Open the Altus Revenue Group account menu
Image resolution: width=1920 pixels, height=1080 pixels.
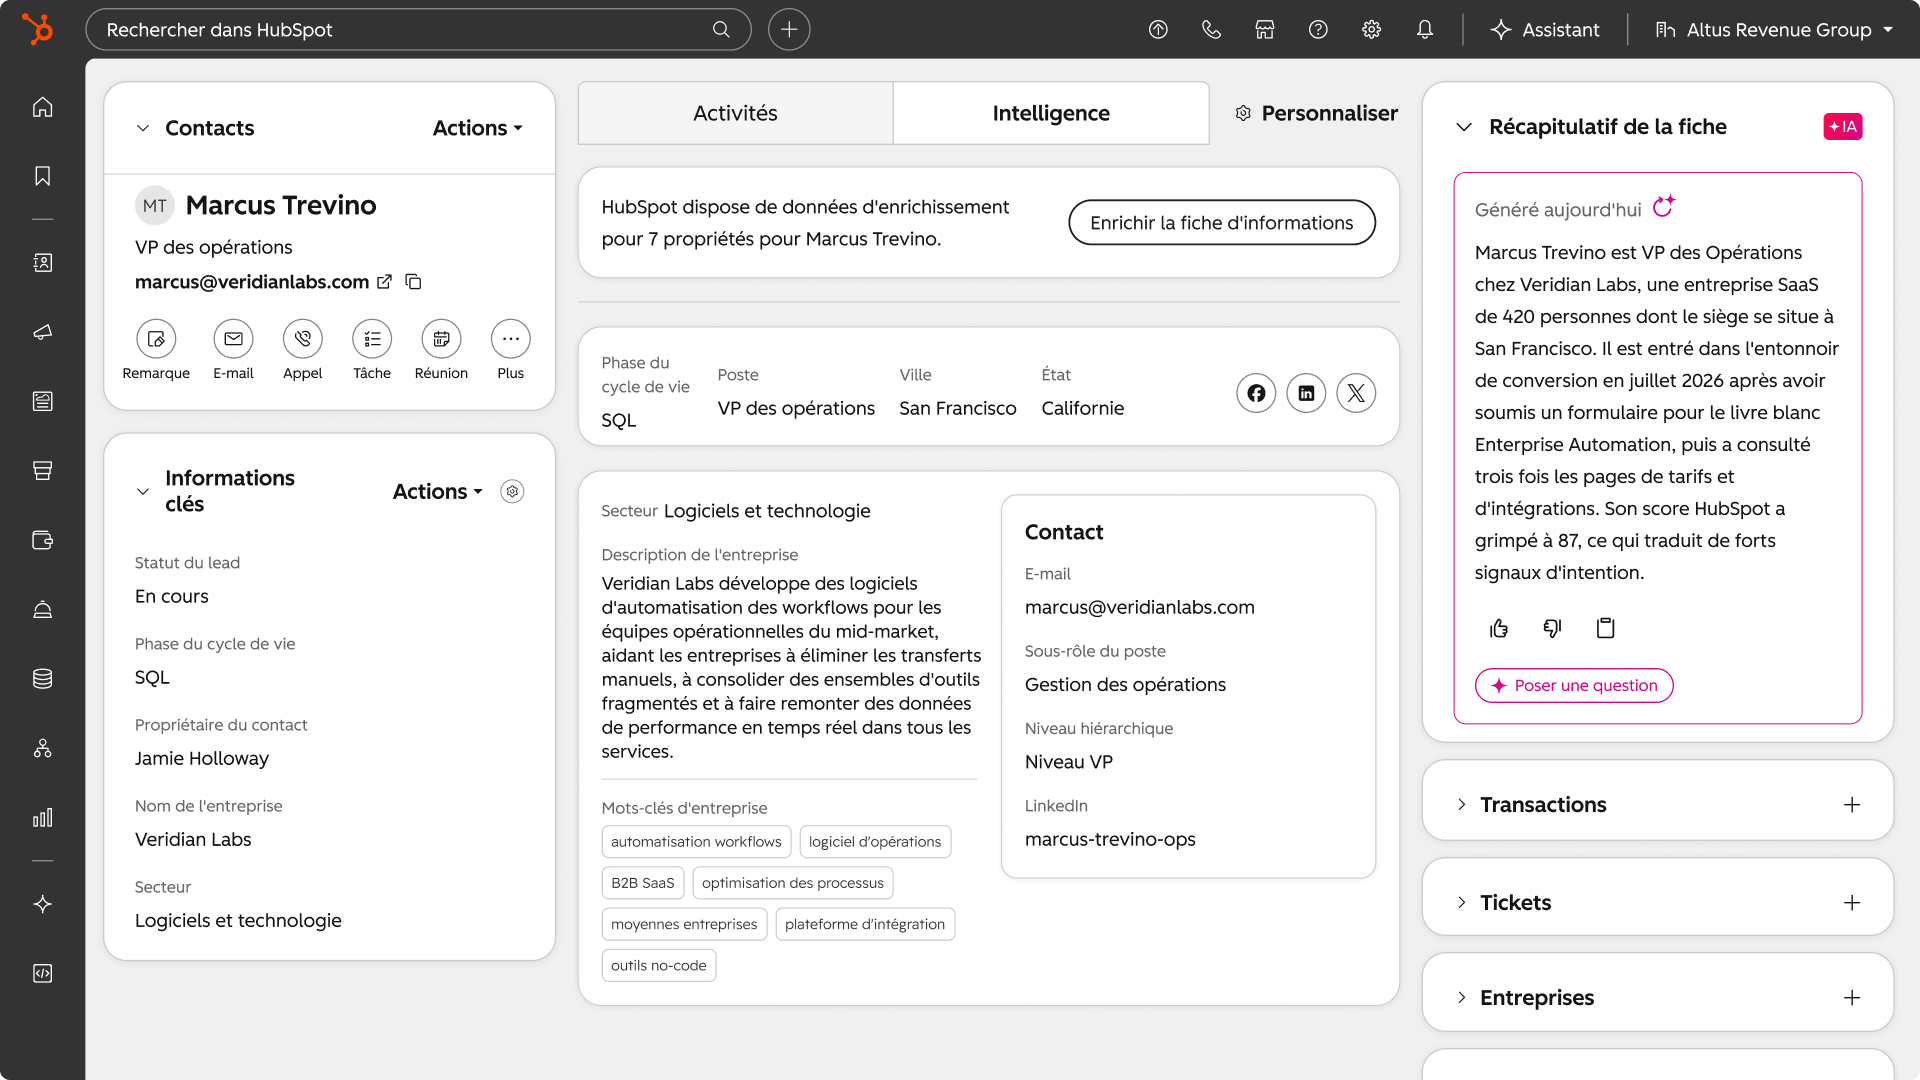tap(1774, 29)
